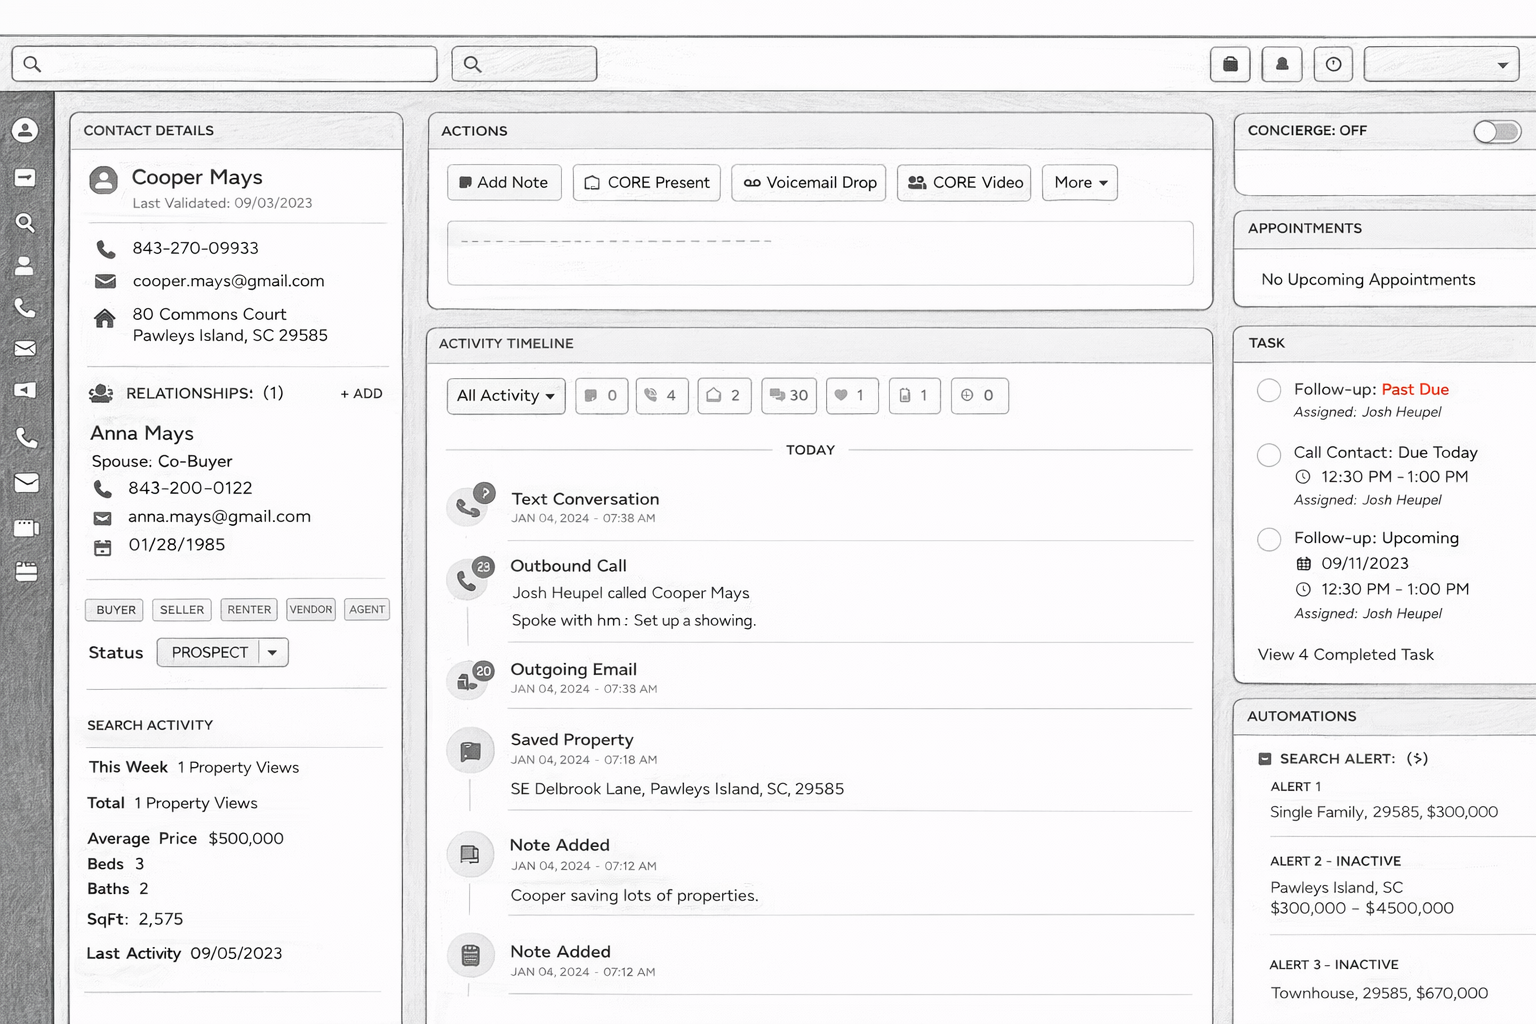Open first Note Added timeline icon
Screen dimensions: 1536x1024
click(470, 855)
